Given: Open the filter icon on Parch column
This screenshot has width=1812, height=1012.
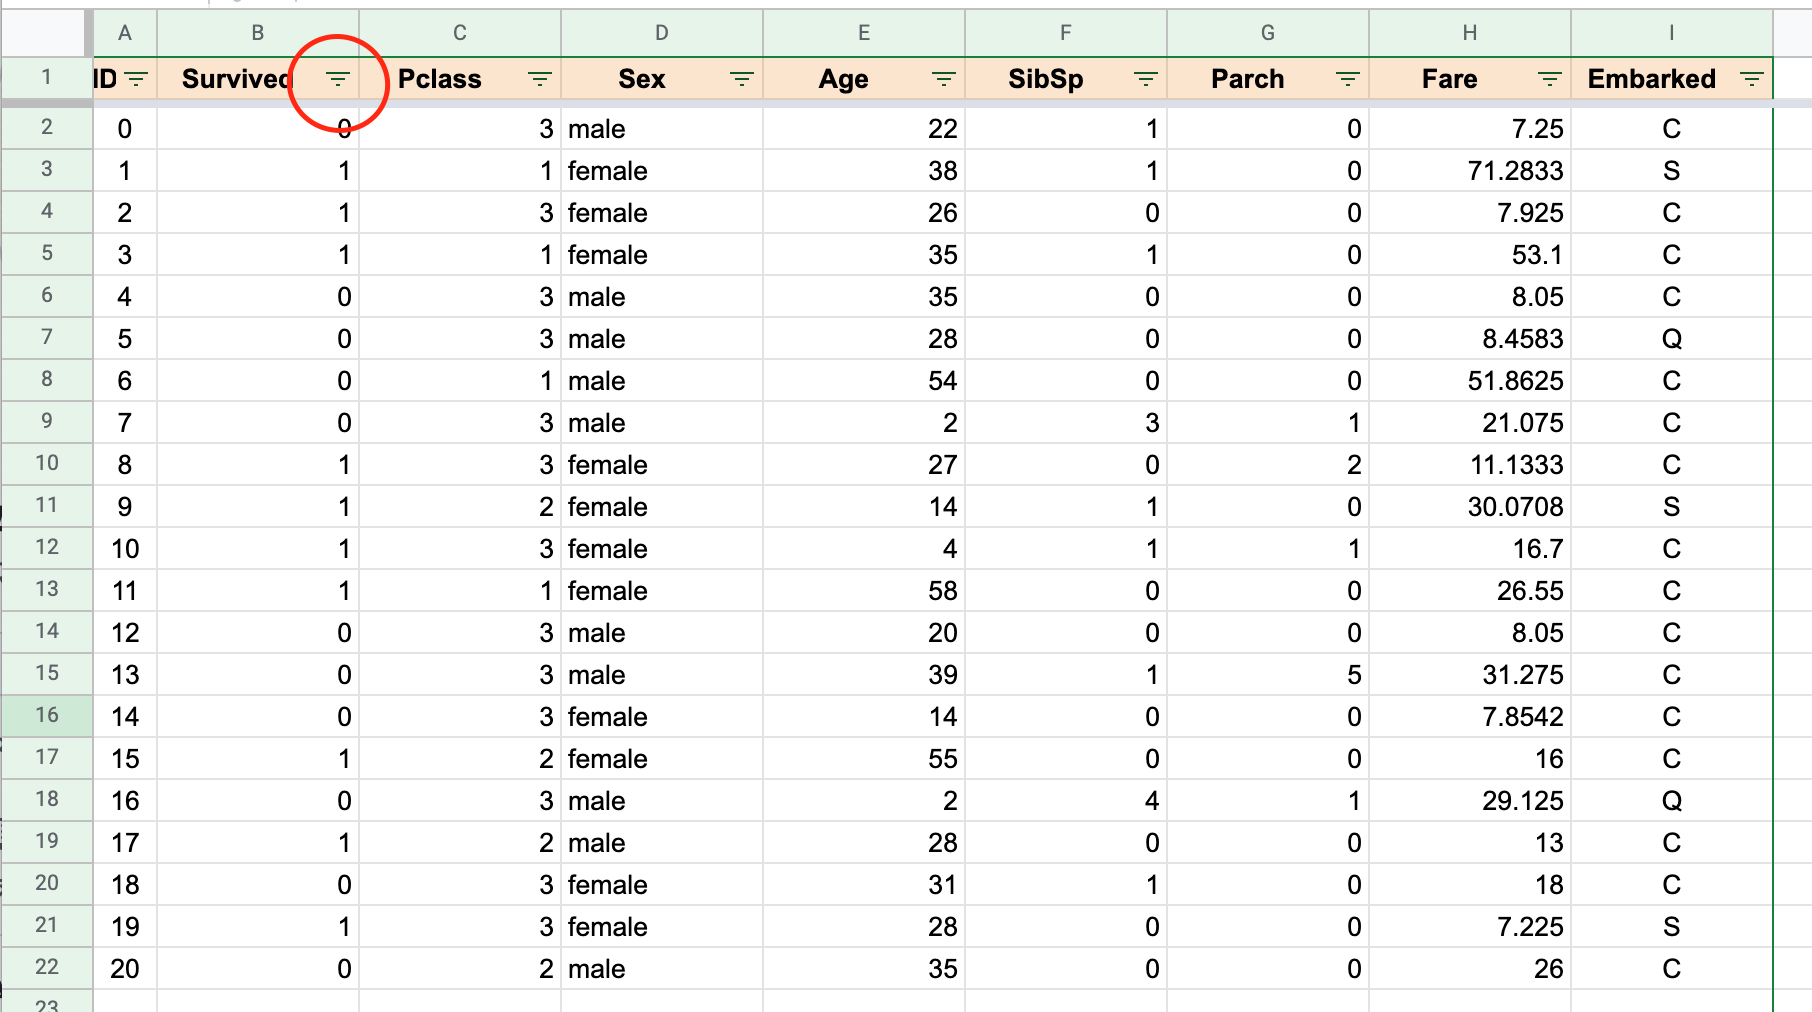Looking at the screenshot, I should pyautogui.click(x=1348, y=79).
